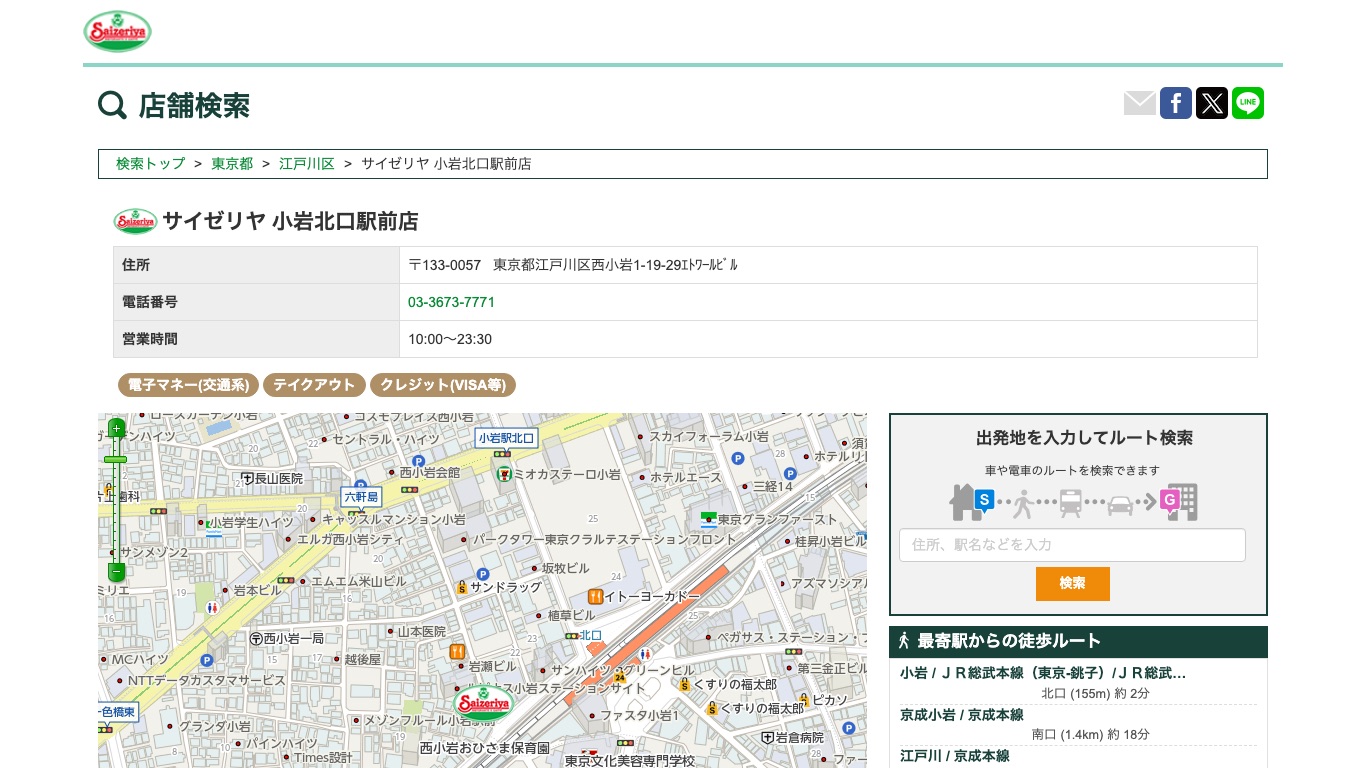Click the 小岩駅北口 intersection label on map

[x=507, y=438]
